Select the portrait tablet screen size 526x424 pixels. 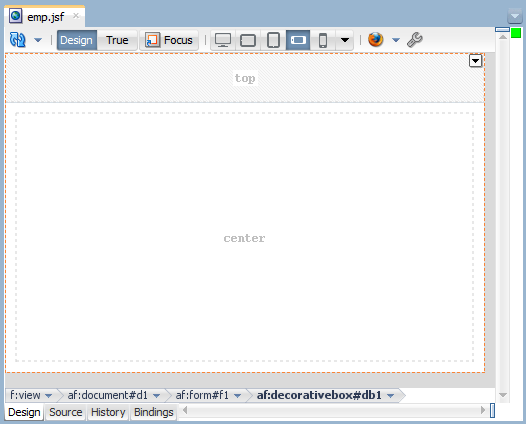pos(273,40)
